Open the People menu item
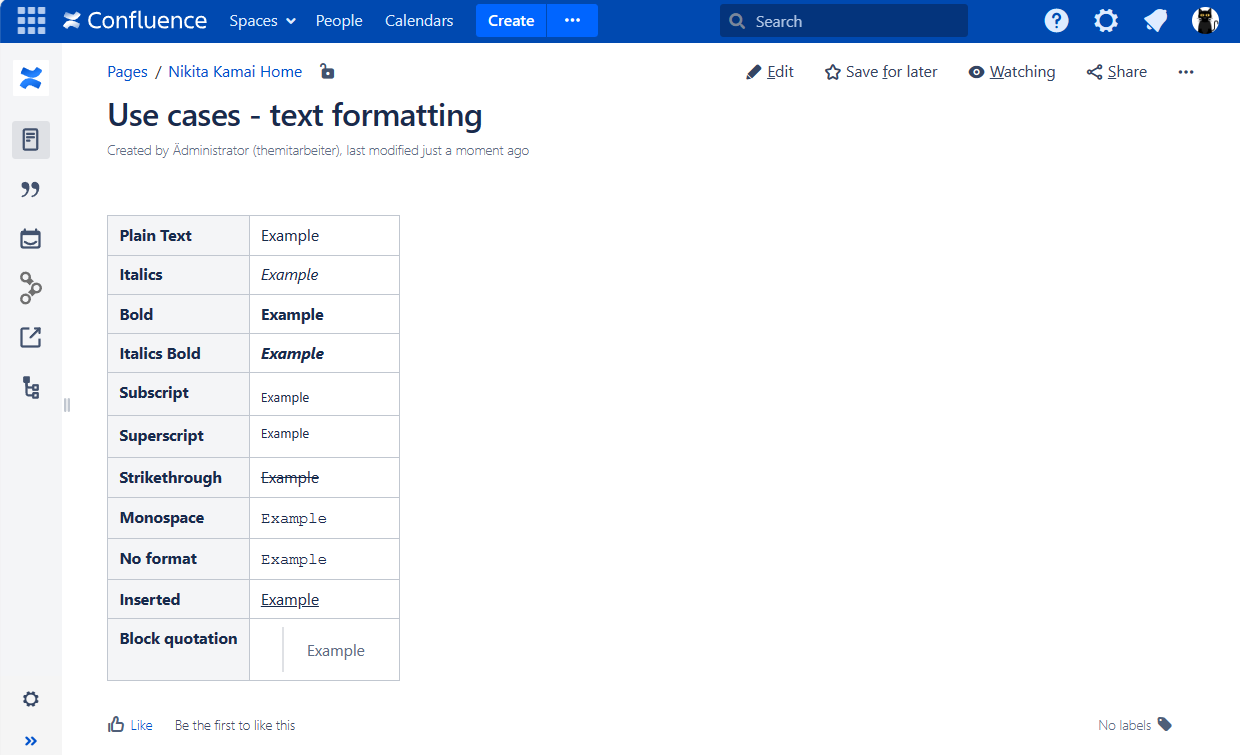 339,21
